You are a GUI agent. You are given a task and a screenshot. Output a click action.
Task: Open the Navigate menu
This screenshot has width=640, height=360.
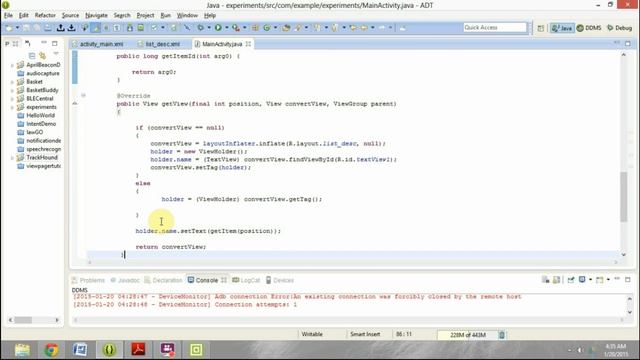96,15
